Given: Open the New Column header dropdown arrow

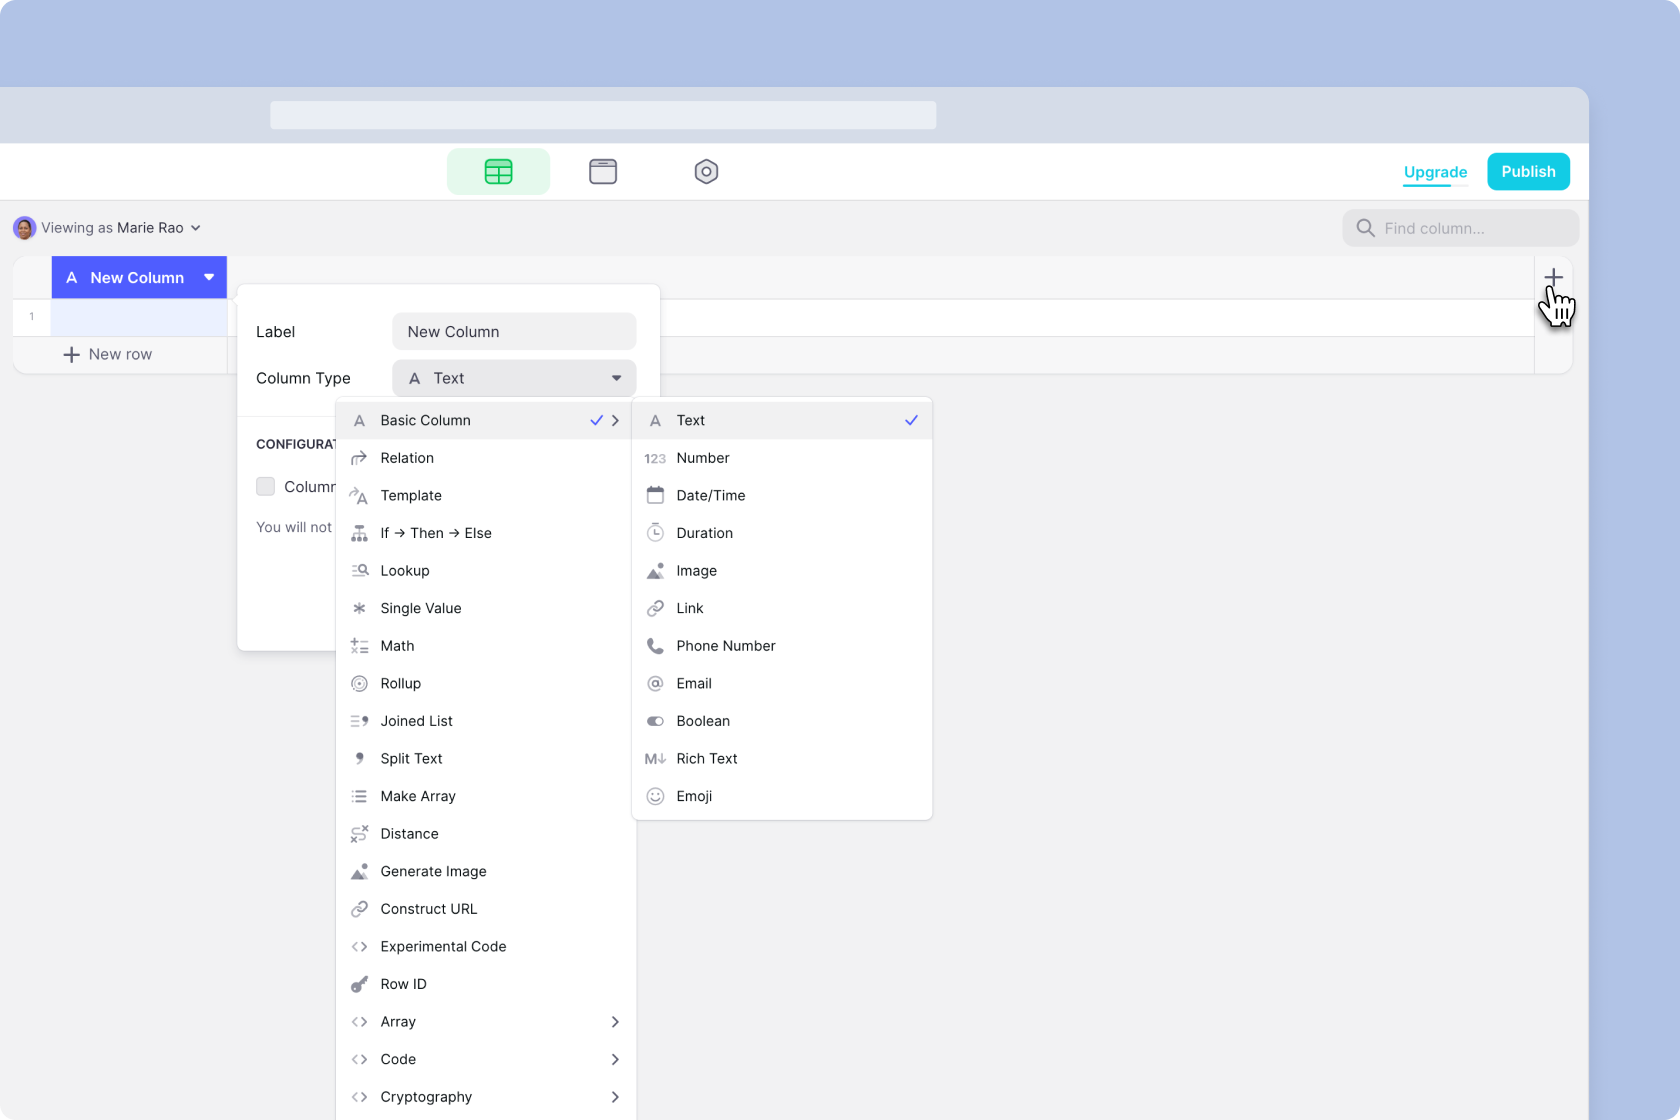Looking at the screenshot, I should tap(209, 278).
